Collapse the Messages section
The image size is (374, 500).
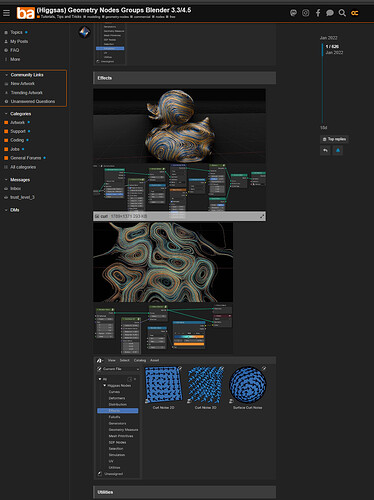point(20,180)
